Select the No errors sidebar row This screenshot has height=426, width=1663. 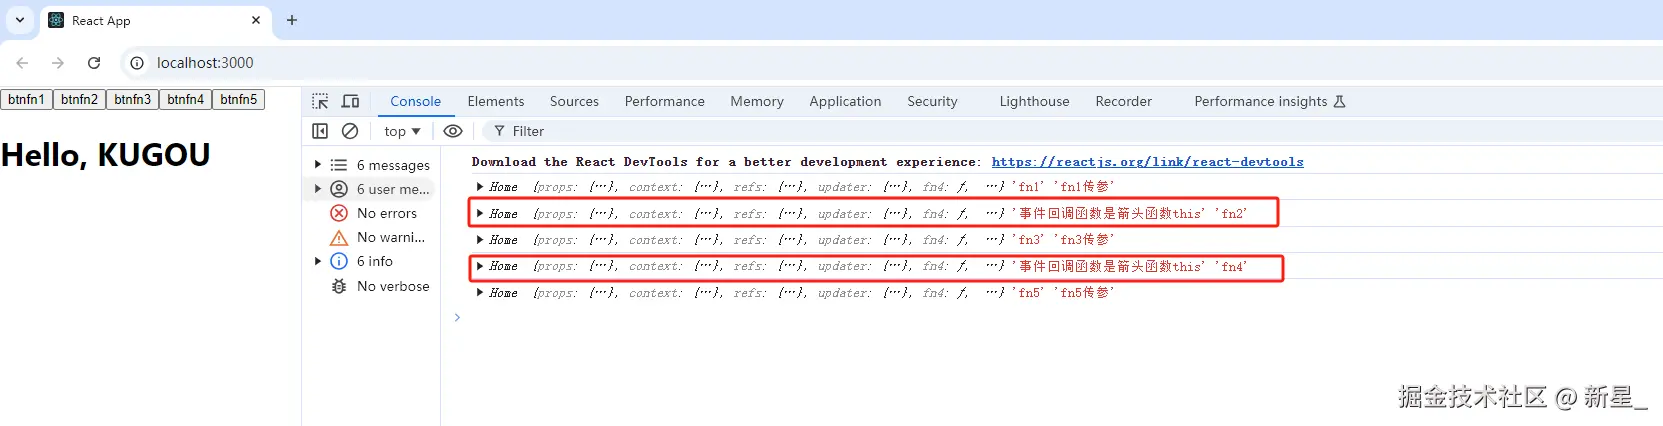(373, 213)
